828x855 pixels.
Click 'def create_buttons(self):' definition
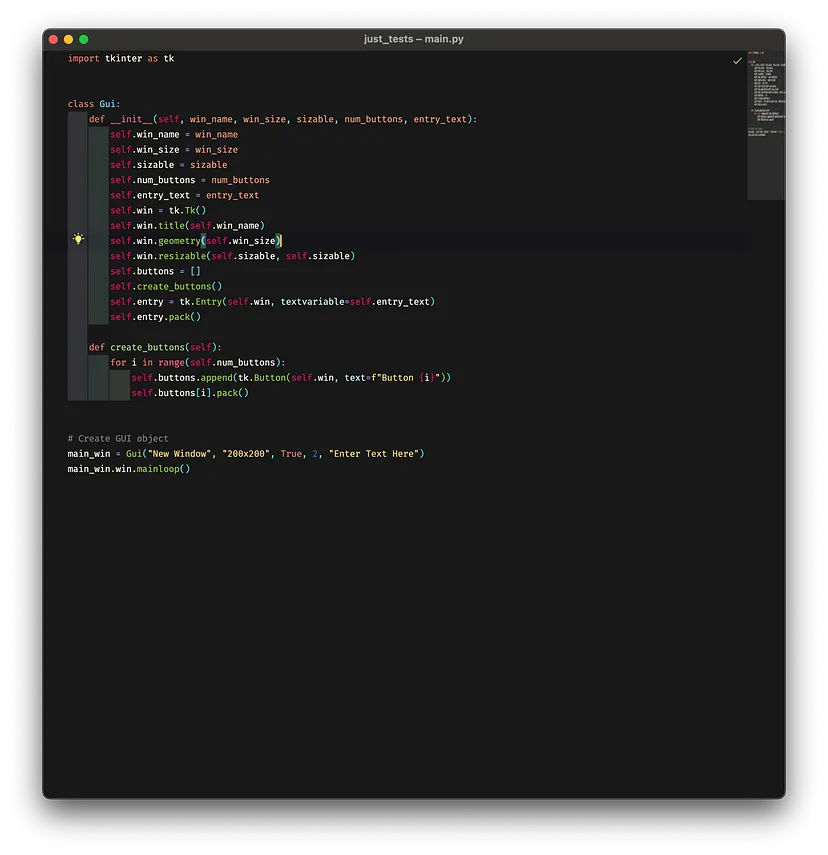pyautogui.click(x=155, y=347)
